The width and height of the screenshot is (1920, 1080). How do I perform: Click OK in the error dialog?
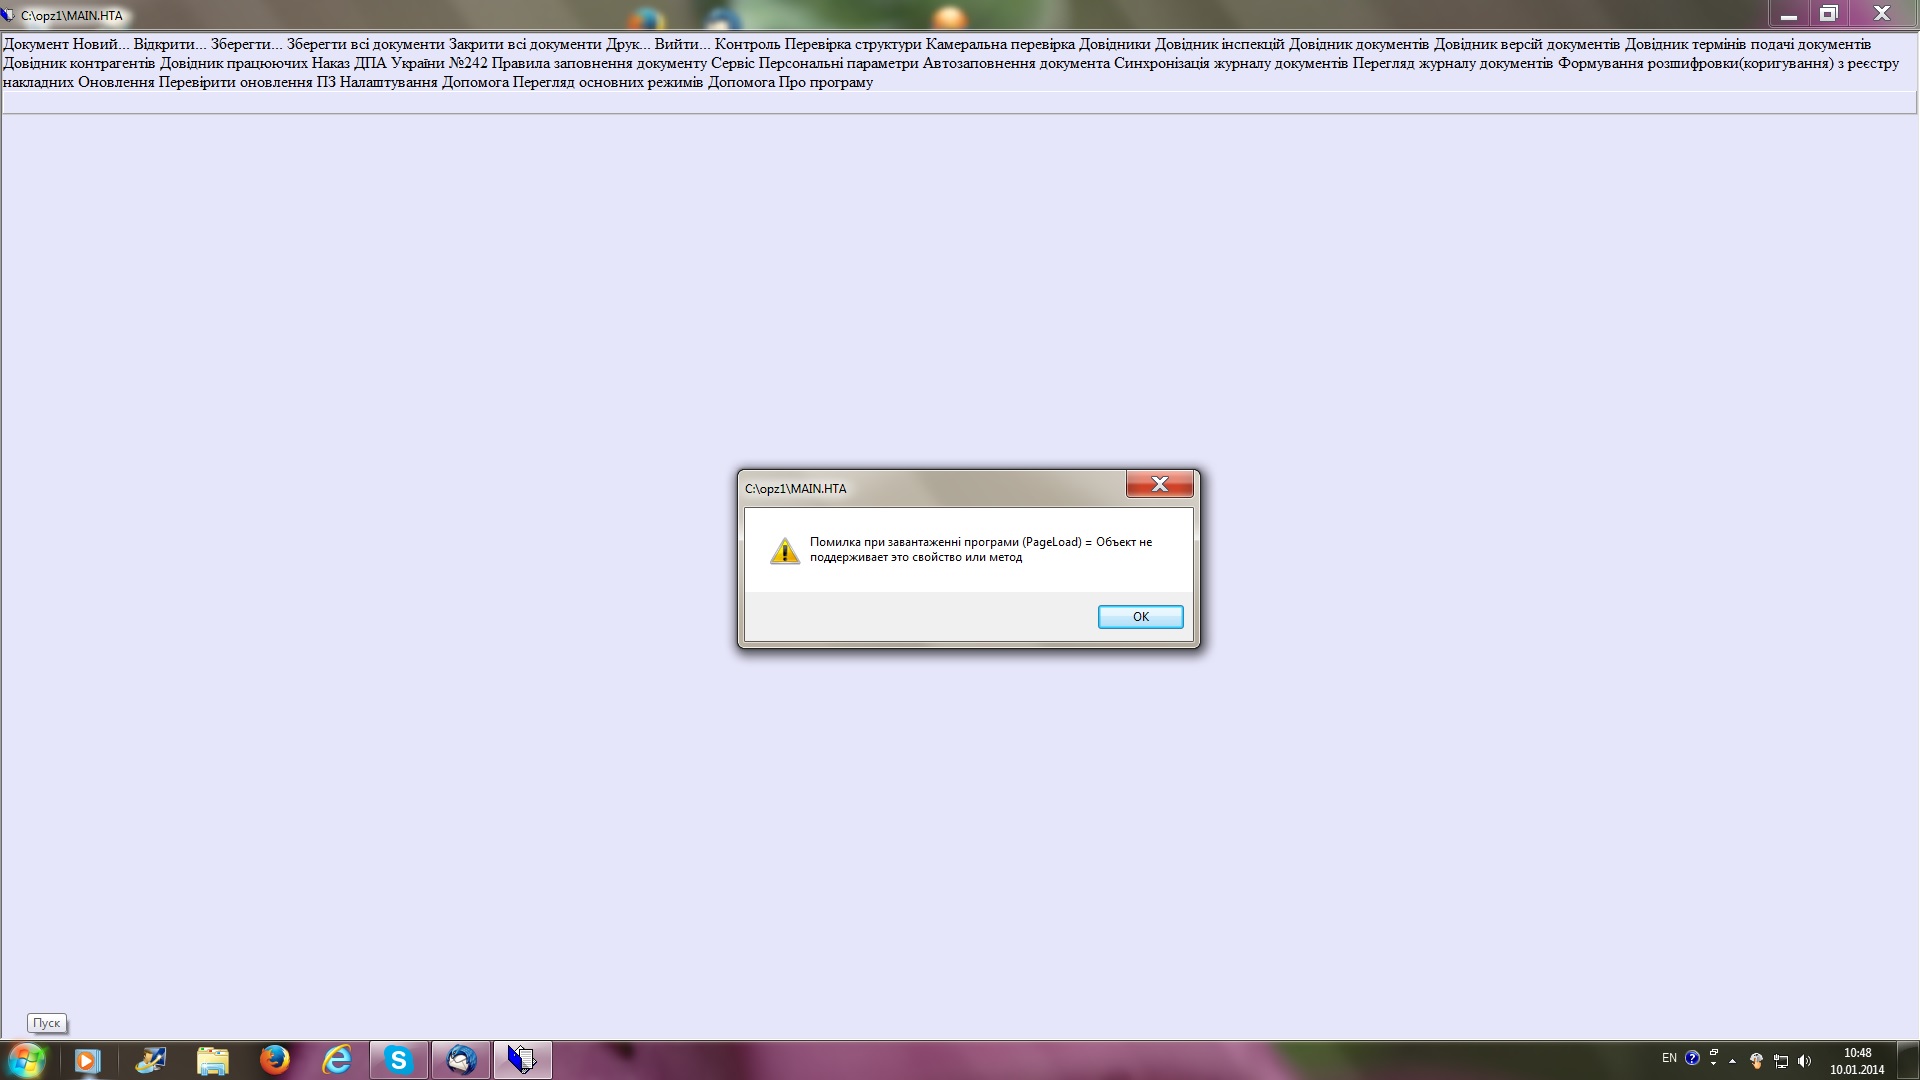1140,617
